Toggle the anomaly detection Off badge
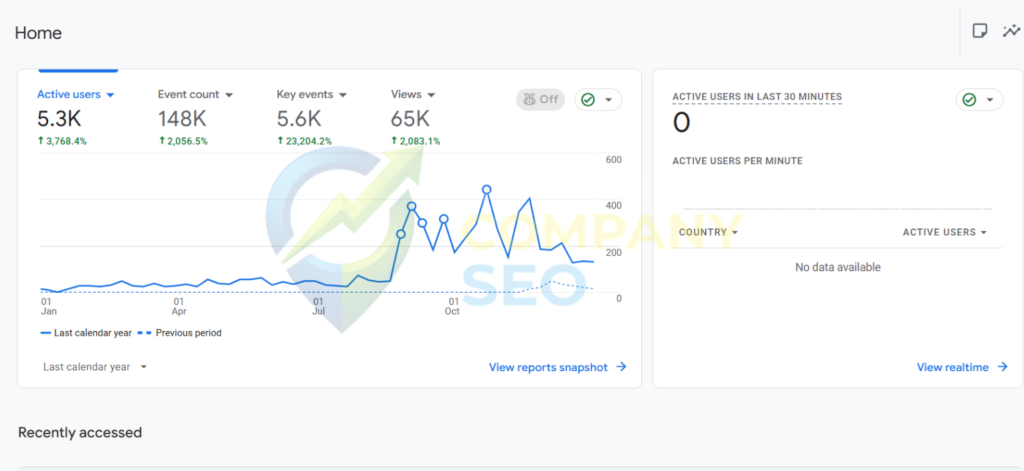1024x471 pixels. coord(540,99)
